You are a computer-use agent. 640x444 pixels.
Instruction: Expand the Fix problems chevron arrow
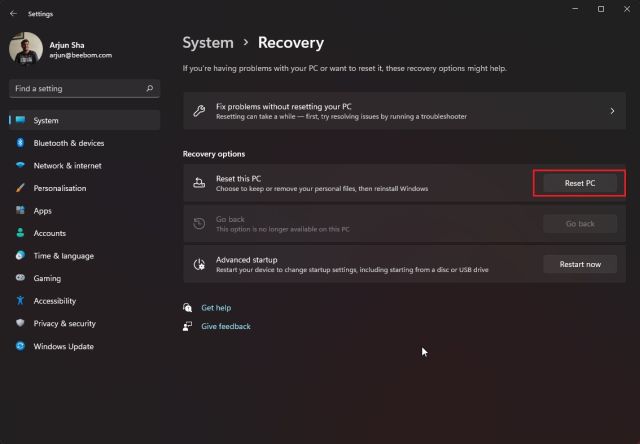pyautogui.click(x=612, y=111)
